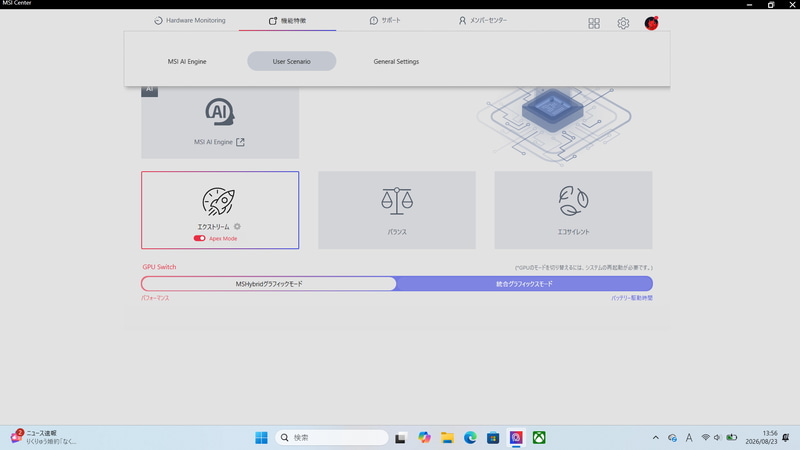Toggle the IME input mode A

point(689,438)
